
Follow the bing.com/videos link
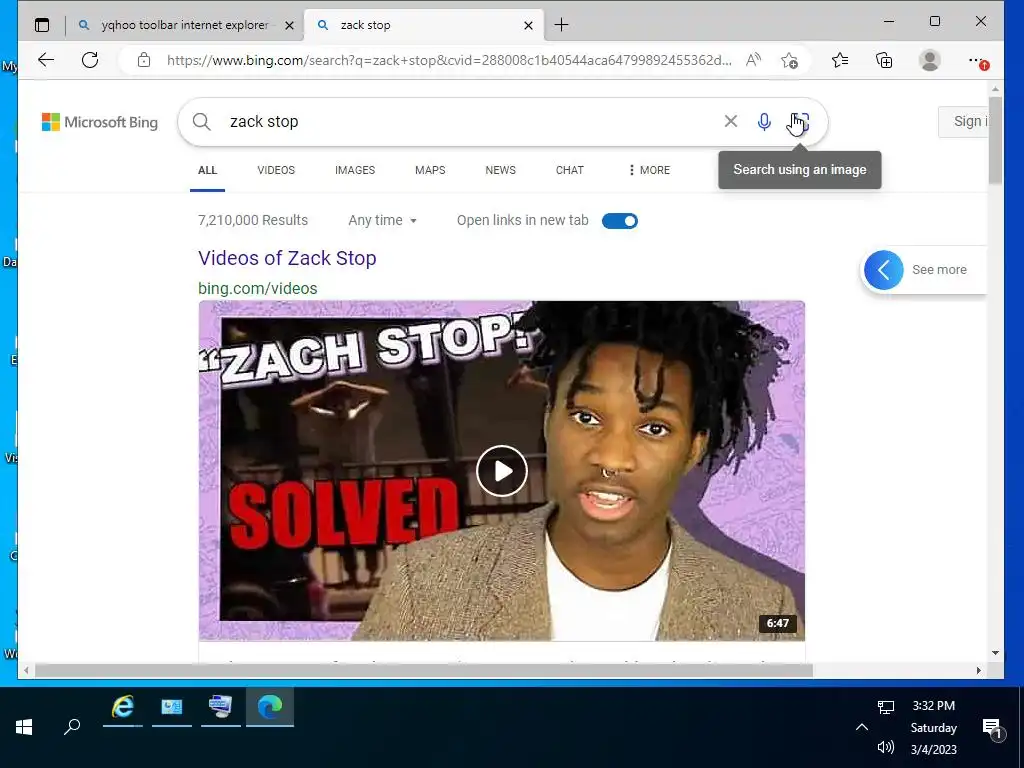click(258, 289)
